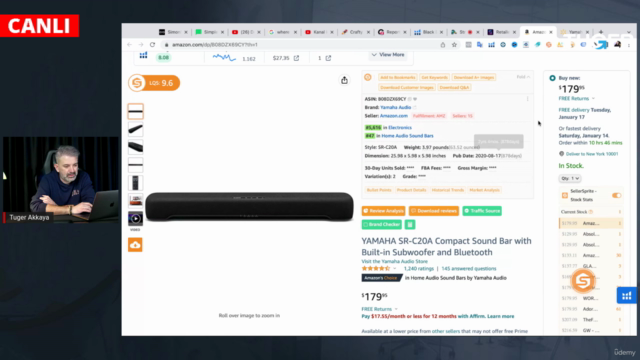This screenshot has height=360, width=640.
Task: Play the product video thumbnail
Action: [x=135, y=219]
